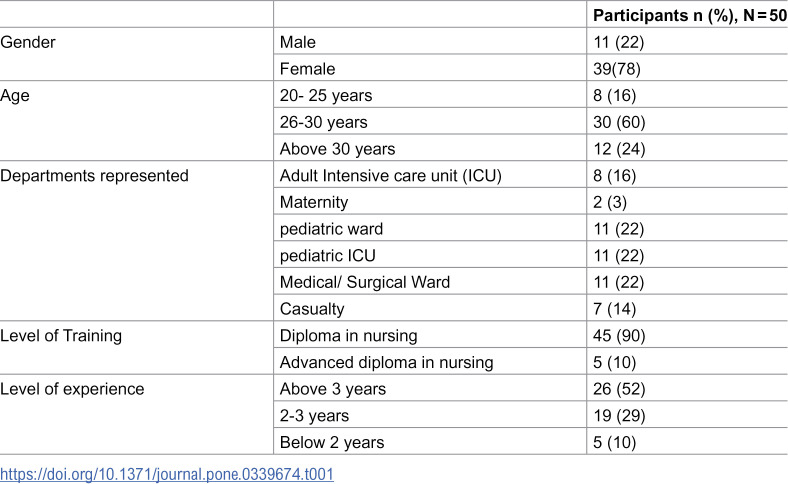Open the doi.org journal.pone.0339674.t001 link
The width and height of the screenshot is (788, 484).
167,474
